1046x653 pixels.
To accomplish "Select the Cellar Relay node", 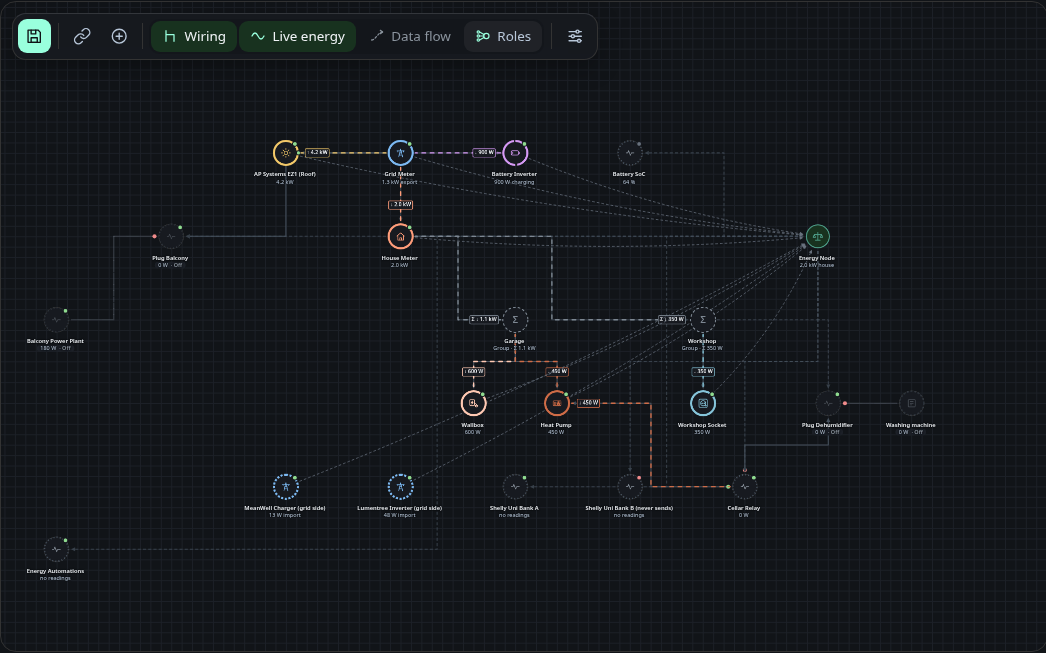I will (x=744, y=486).
